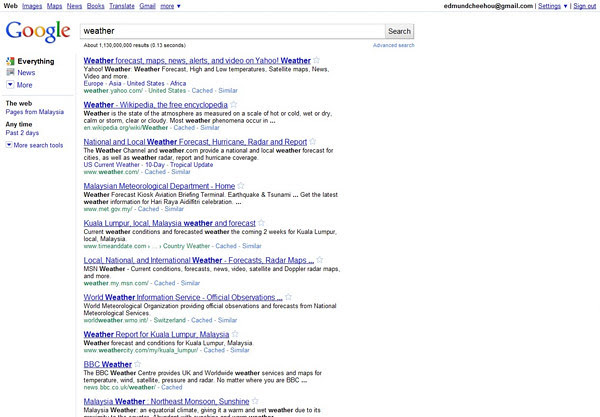Star the MSN Local, National, International Weather result
The image size is (600, 417).
[x=320, y=259]
